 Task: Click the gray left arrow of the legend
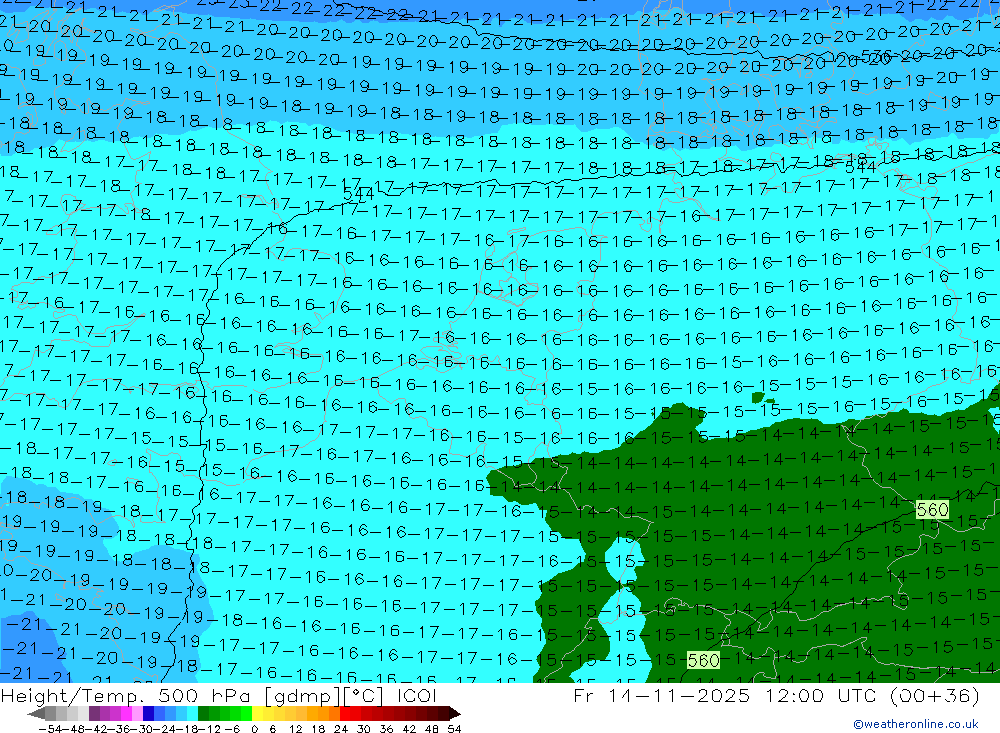tap(36, 714)
